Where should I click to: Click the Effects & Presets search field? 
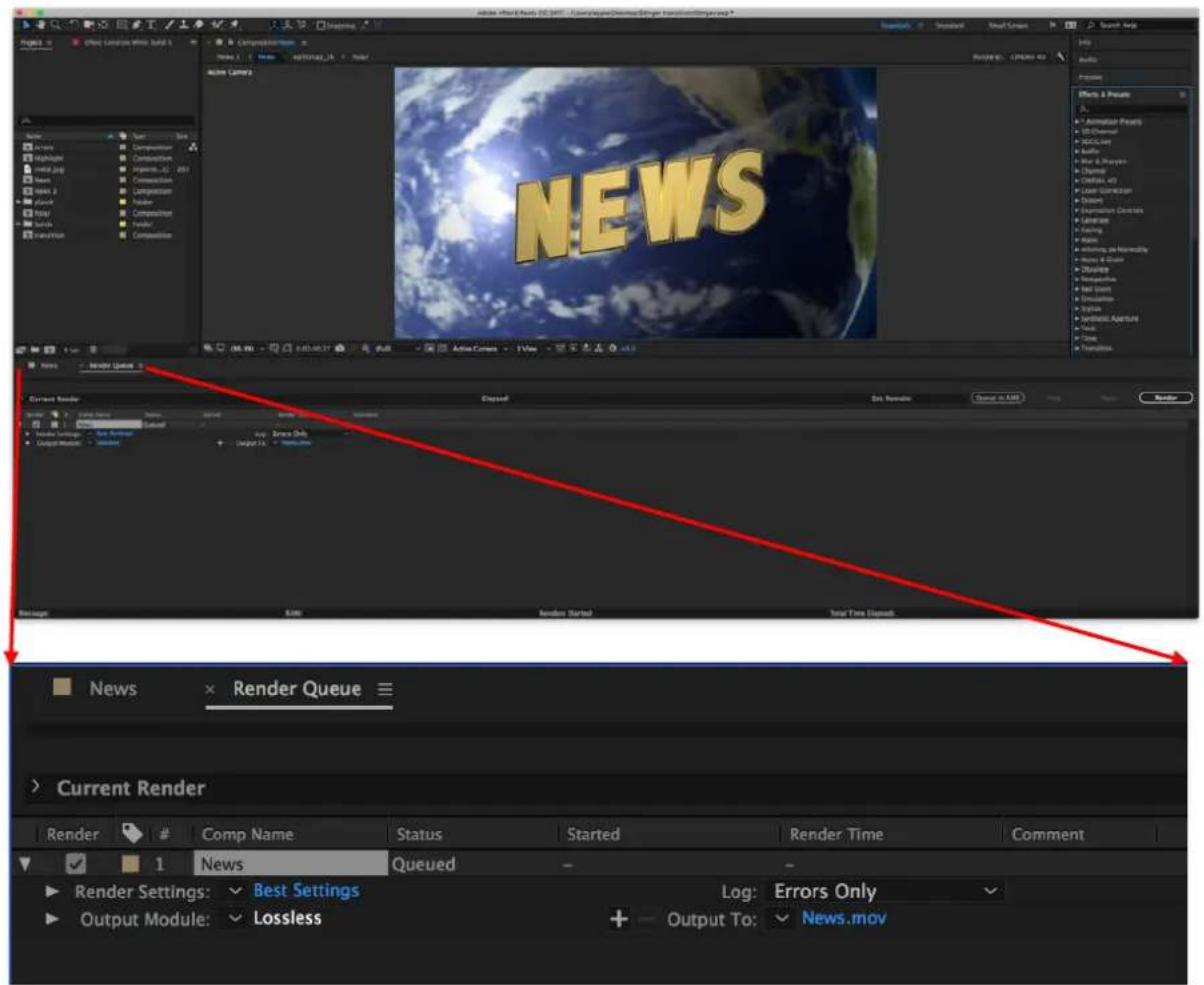[x=1133, y=108]
